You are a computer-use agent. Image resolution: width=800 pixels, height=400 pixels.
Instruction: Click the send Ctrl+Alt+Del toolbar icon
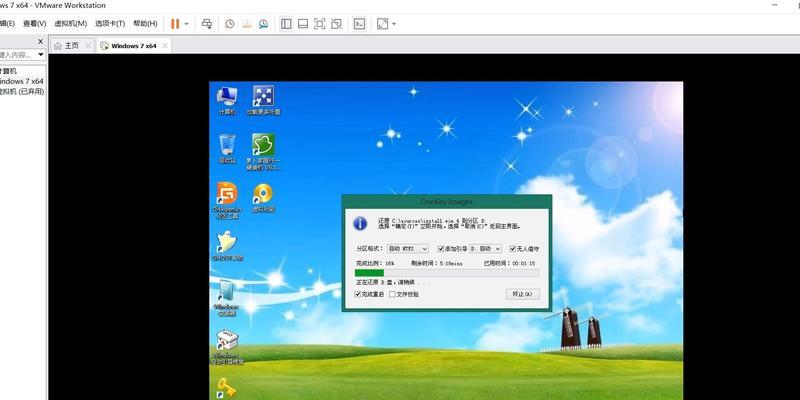click(207, 23)
